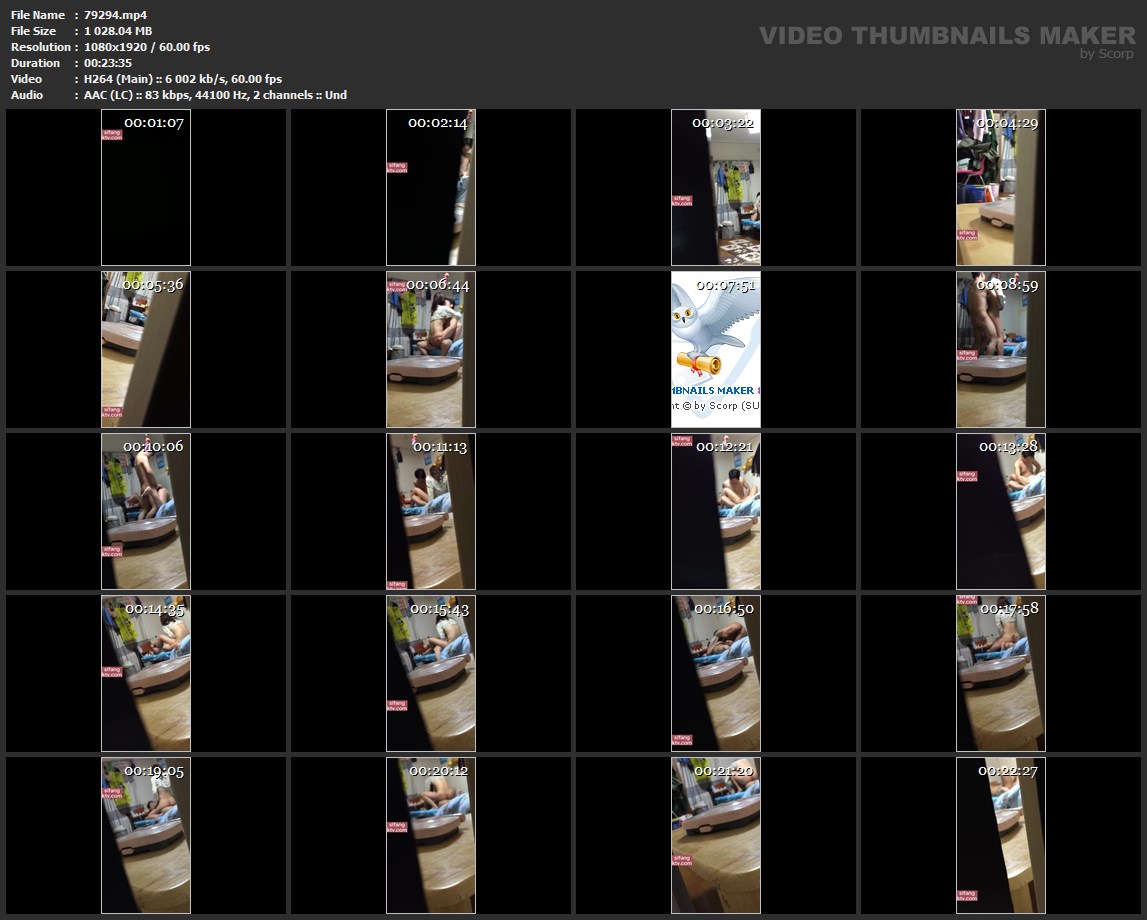Click the 00:22:27 timestamp label
Viewport: 1147px width, 920px height.
(x=1008, y=771)
